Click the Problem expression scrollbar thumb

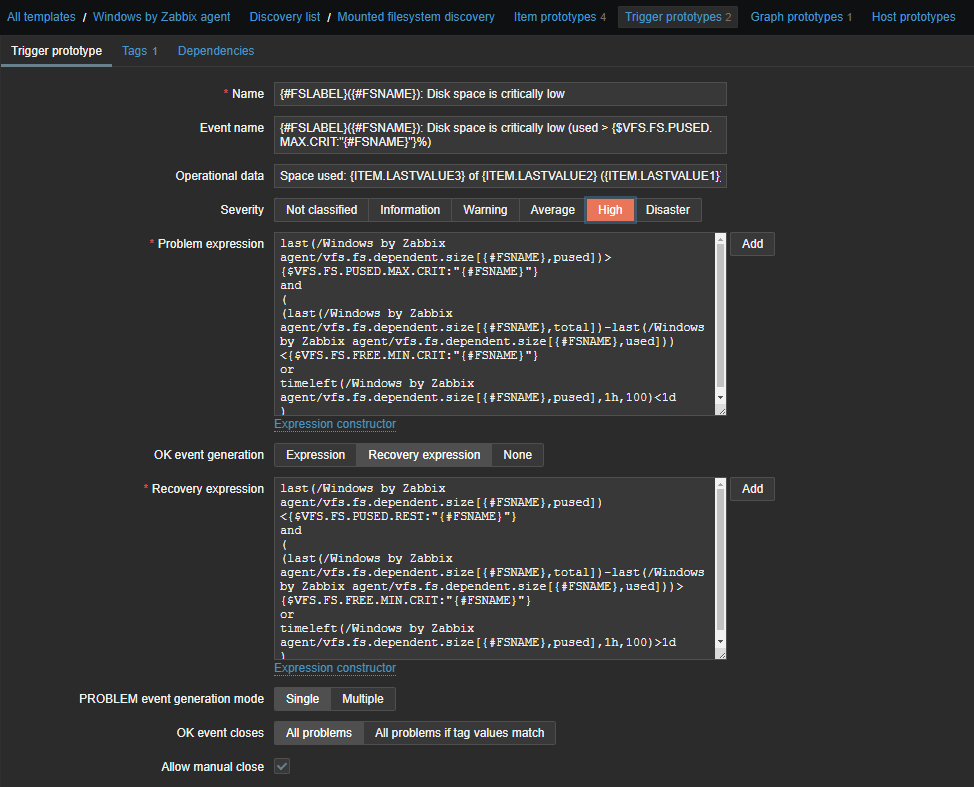coord(721,316)
